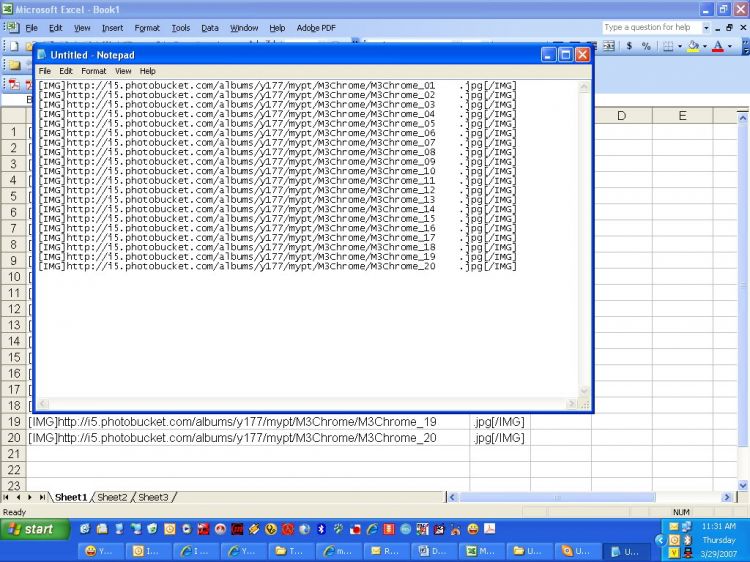The height and width of the screenshot is (562, 750).
Task: Select column D header in Excel
Action: click(x=622, y=116)
